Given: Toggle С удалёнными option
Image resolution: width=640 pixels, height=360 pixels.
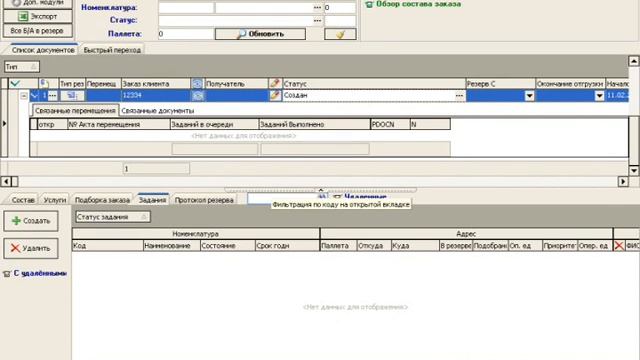Looking at the screenshot, I should (35, 273).
